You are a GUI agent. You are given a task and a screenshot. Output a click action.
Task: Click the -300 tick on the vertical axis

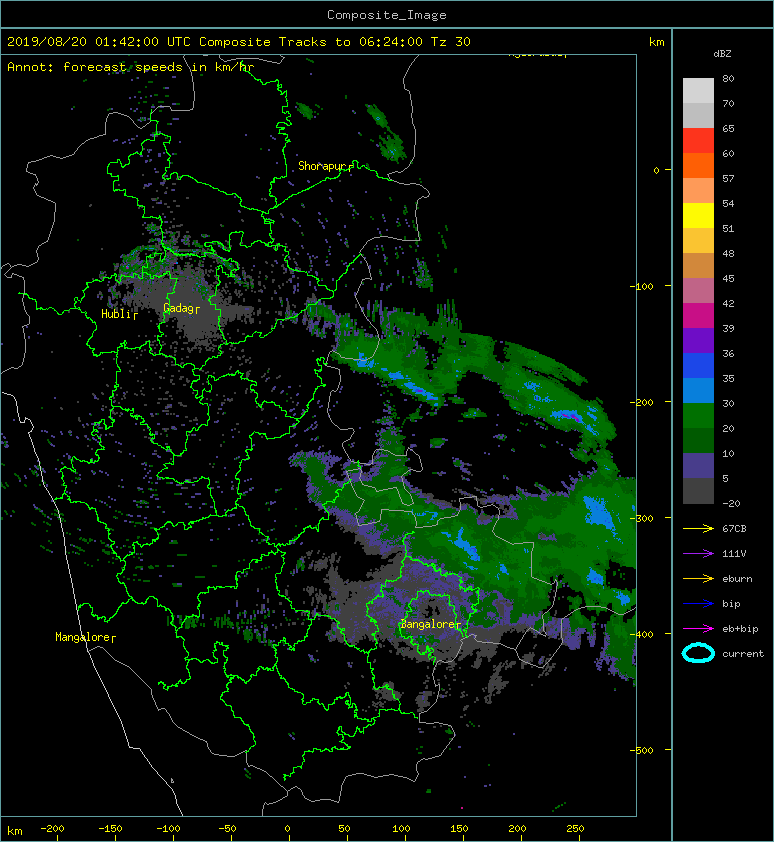tap(642, 518)
